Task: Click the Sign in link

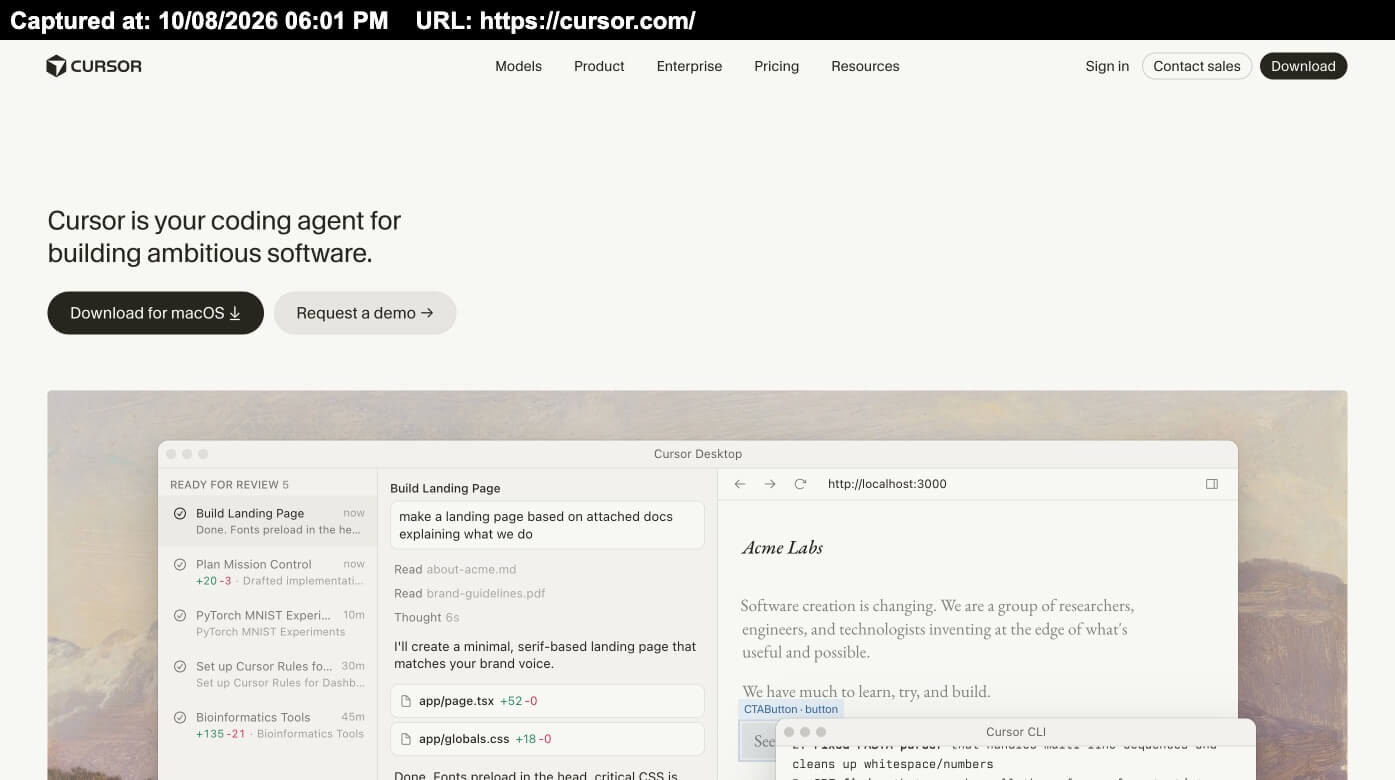Action: coord(1107,66)
